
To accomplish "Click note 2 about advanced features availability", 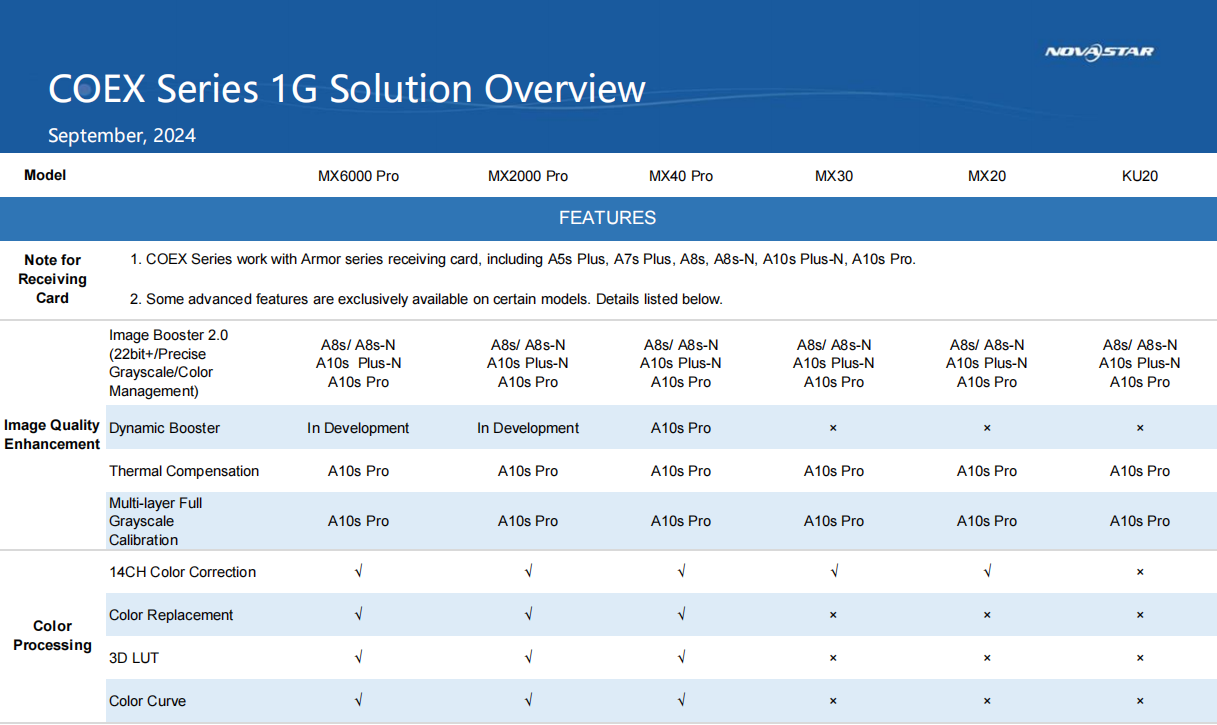I will coord(426,299).
